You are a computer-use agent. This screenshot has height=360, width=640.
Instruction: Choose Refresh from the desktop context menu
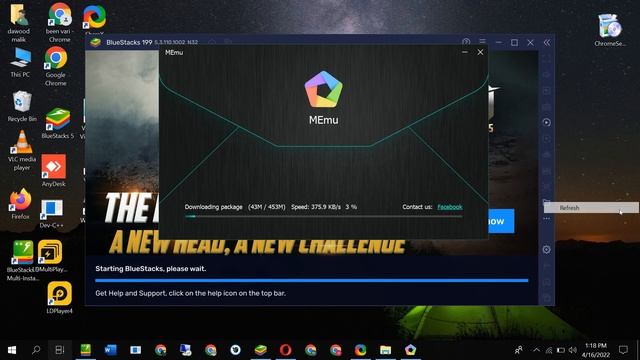[591, 208]
